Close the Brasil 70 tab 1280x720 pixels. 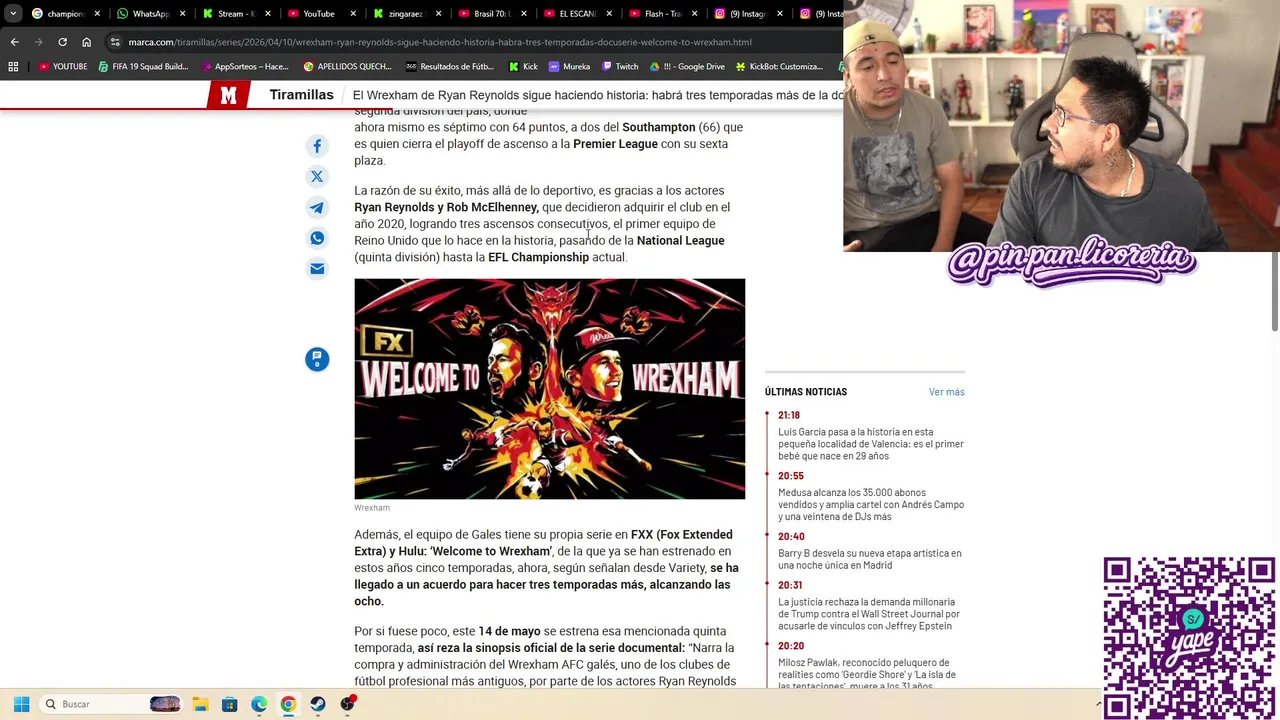tap(524, 14)
